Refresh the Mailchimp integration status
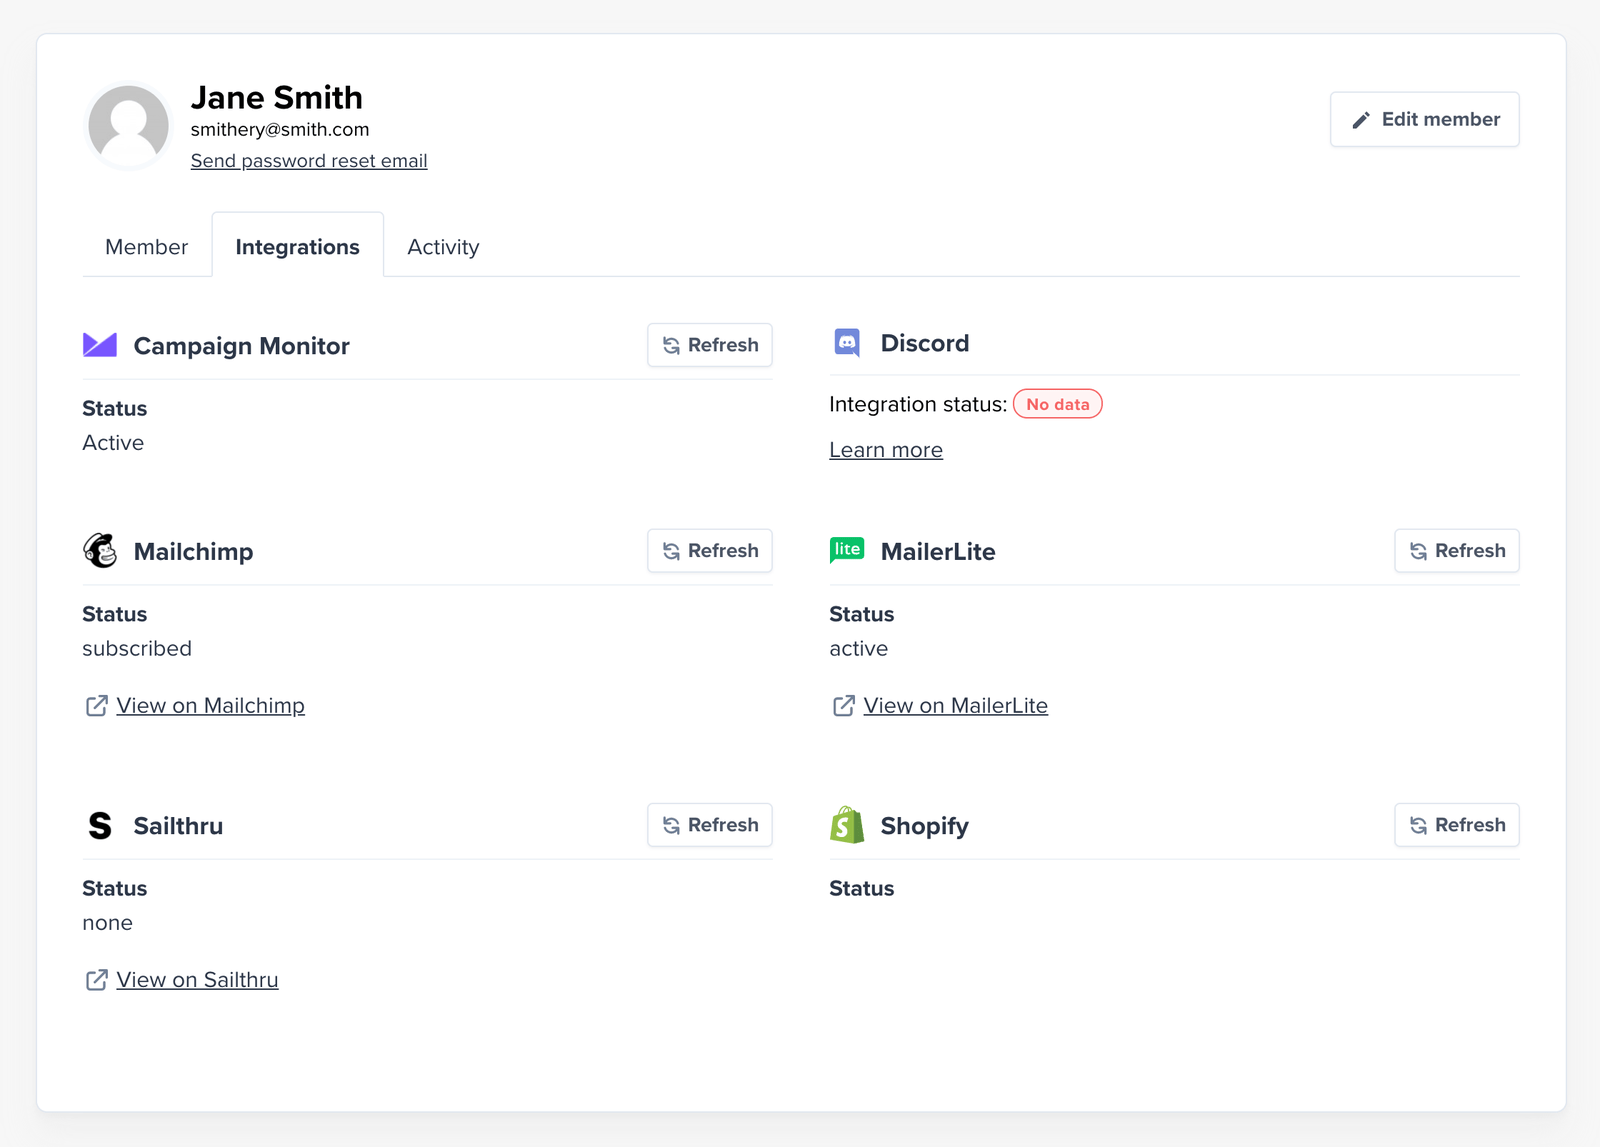1600x1147 pixels. click(709, 551)
